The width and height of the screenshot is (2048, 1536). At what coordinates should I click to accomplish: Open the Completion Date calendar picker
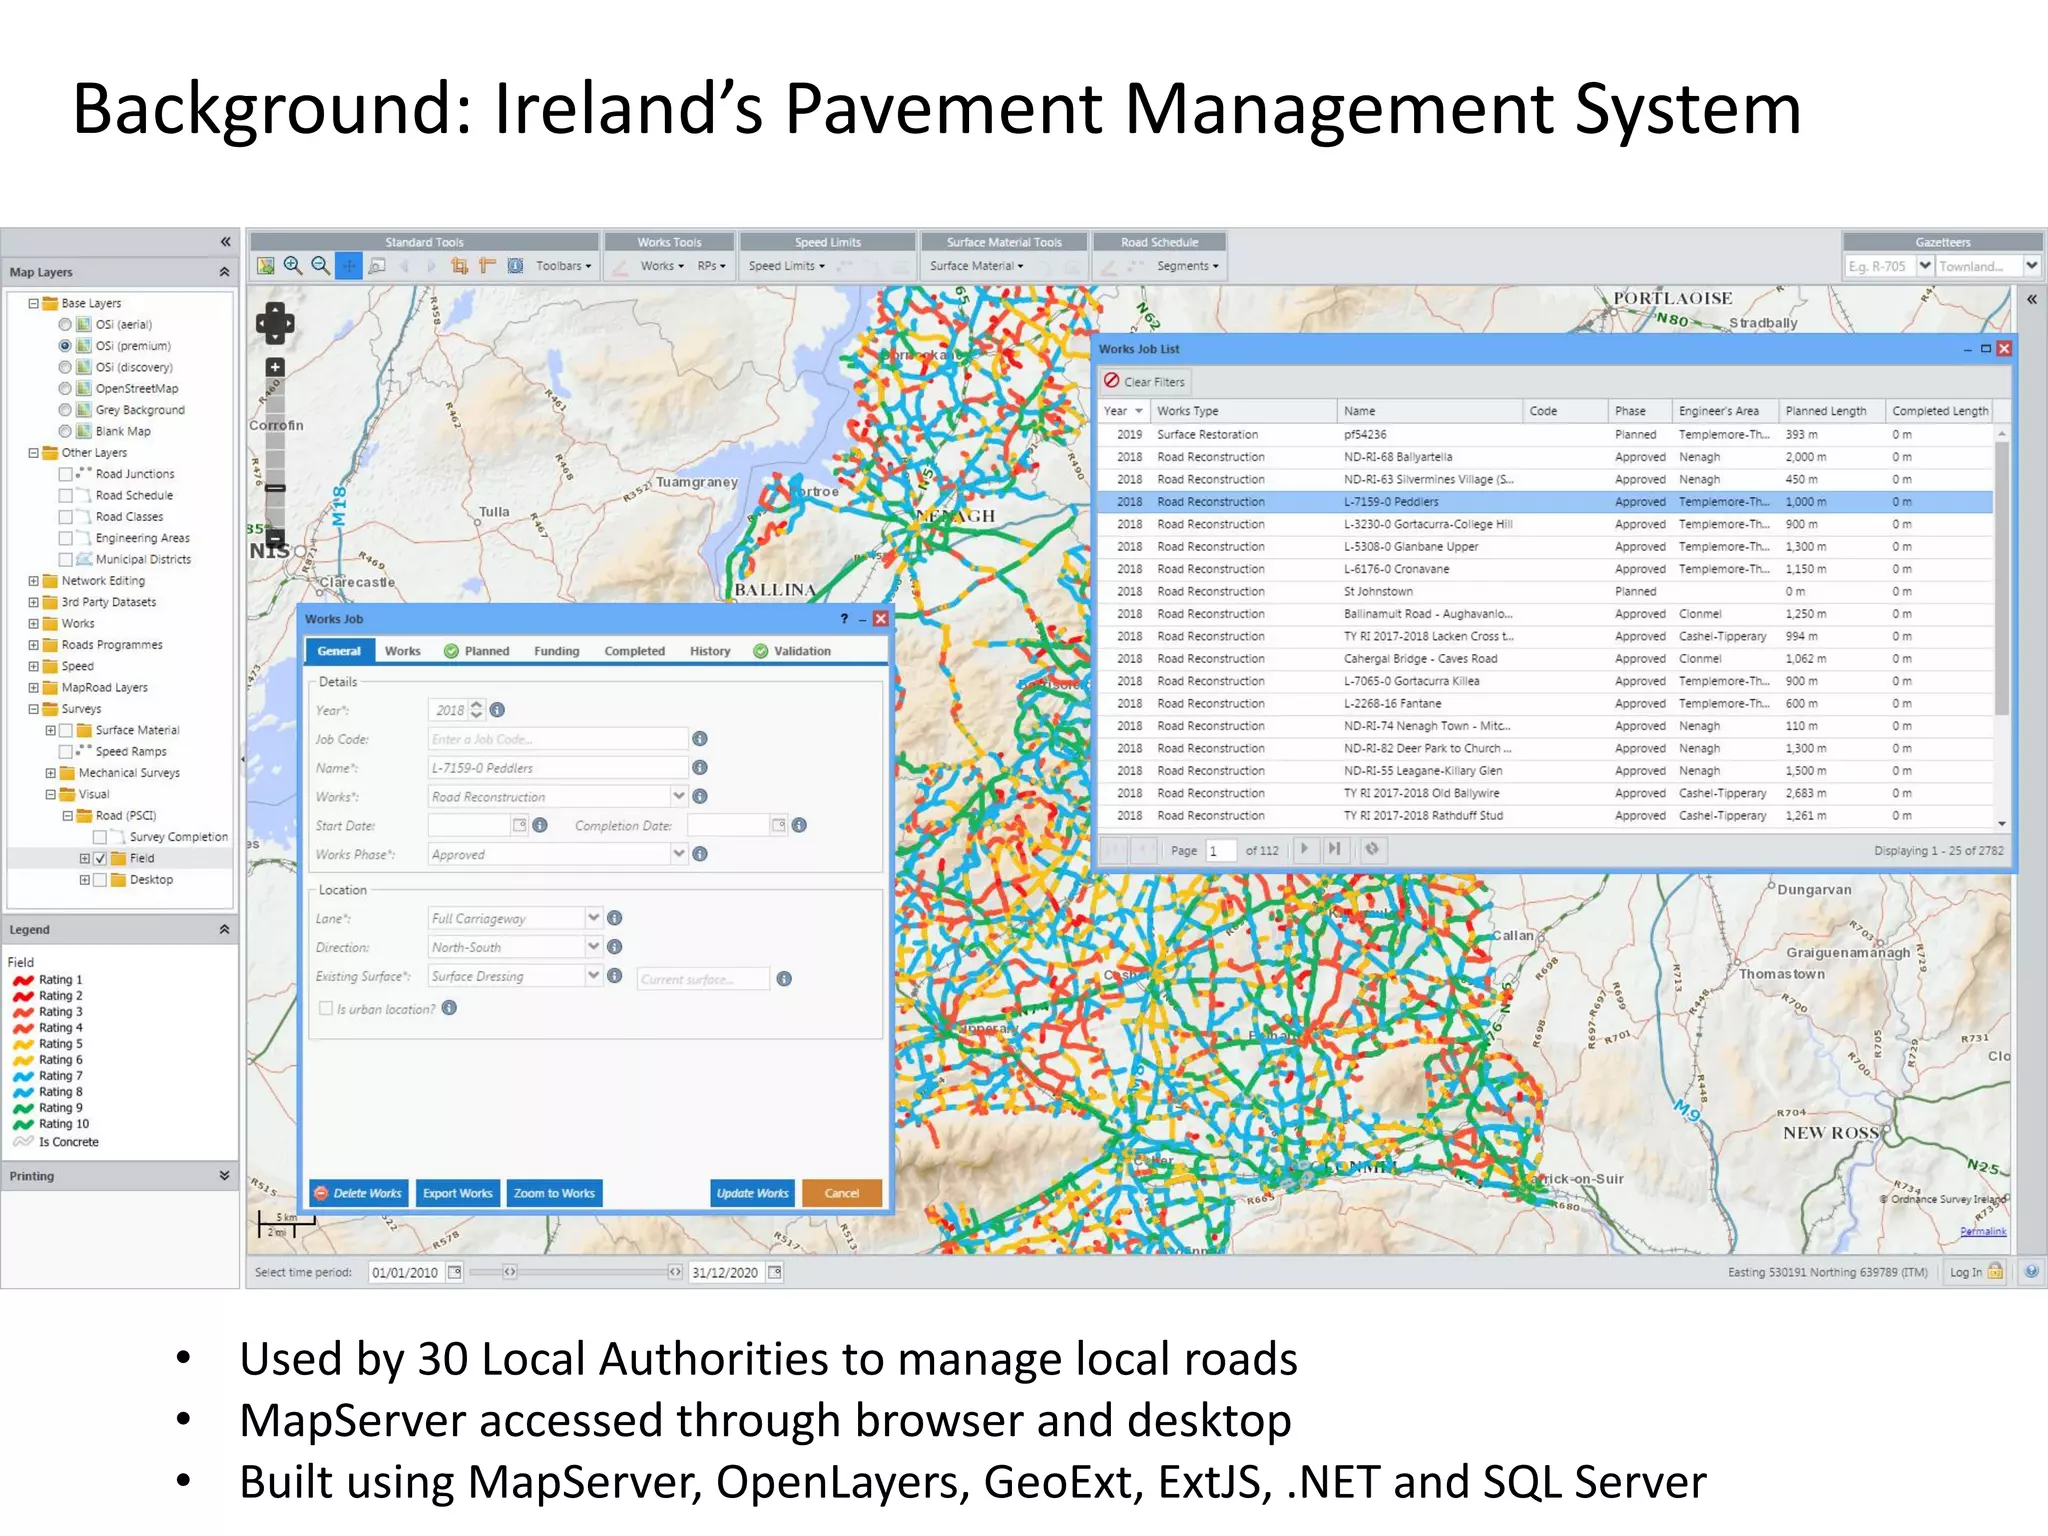[778, 825]
